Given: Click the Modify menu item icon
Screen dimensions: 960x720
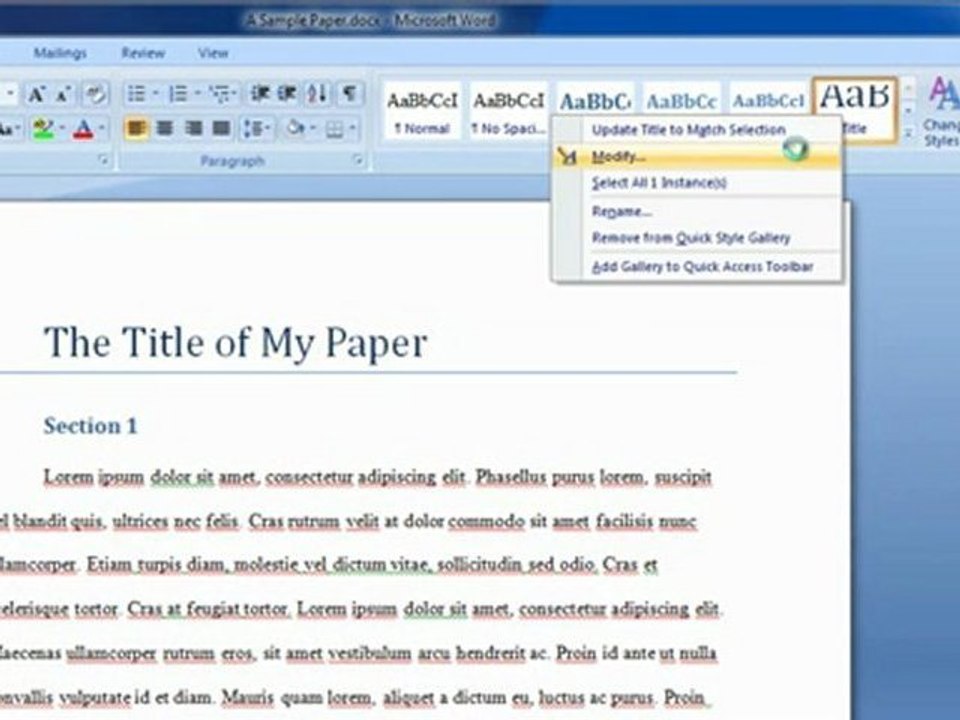Looking at the screenshot, I should point(568,157).
